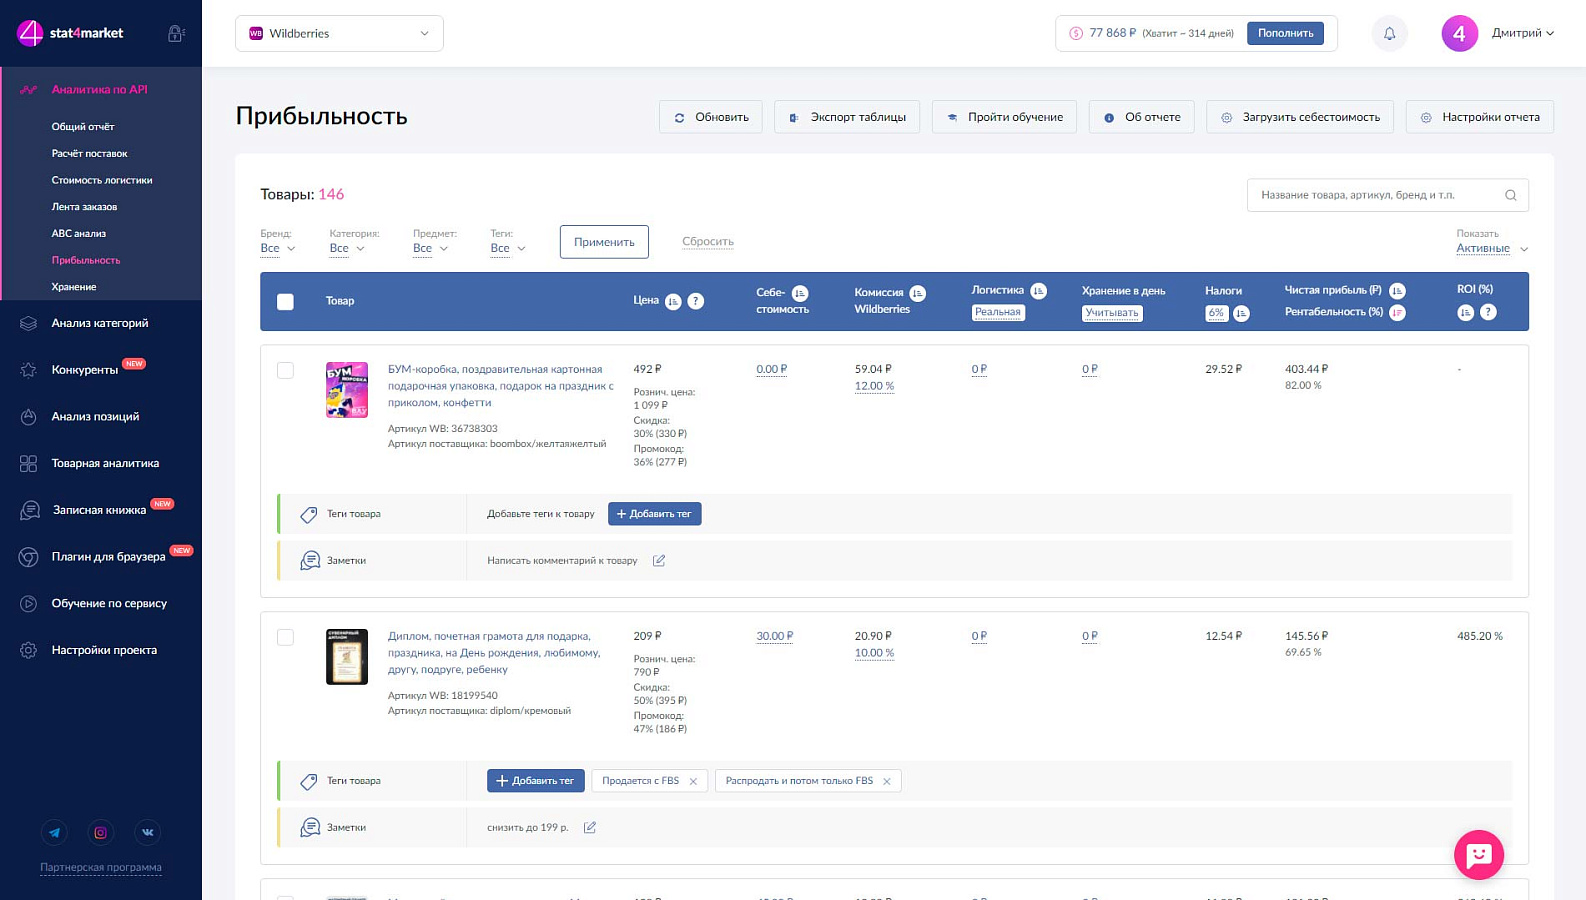Open the VK social link
The height and width of the screenshot is (900, 1586).
pos(147,832)
